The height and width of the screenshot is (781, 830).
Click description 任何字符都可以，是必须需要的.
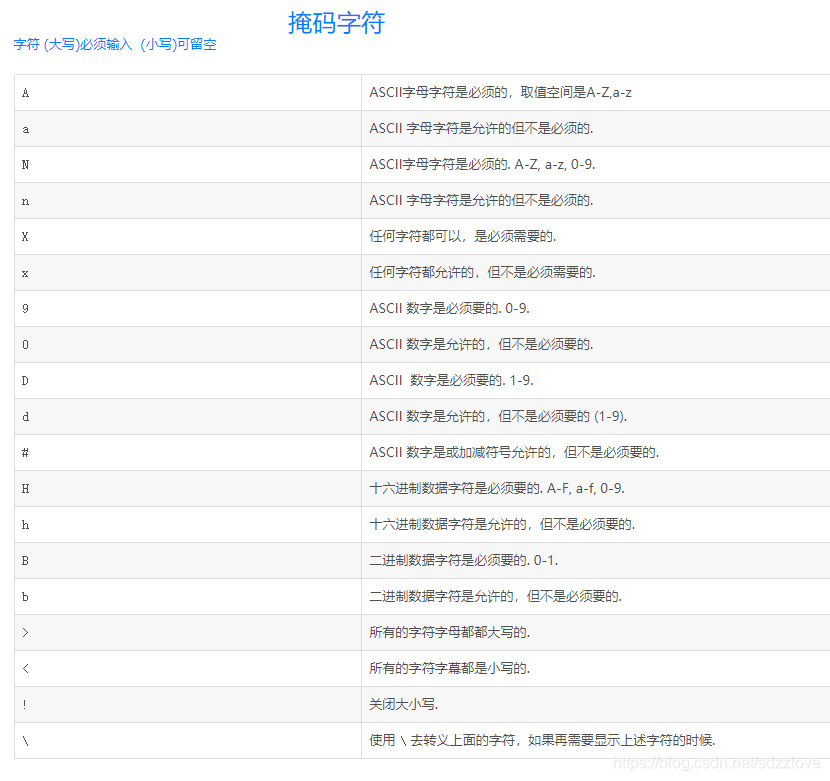(463, 237)
